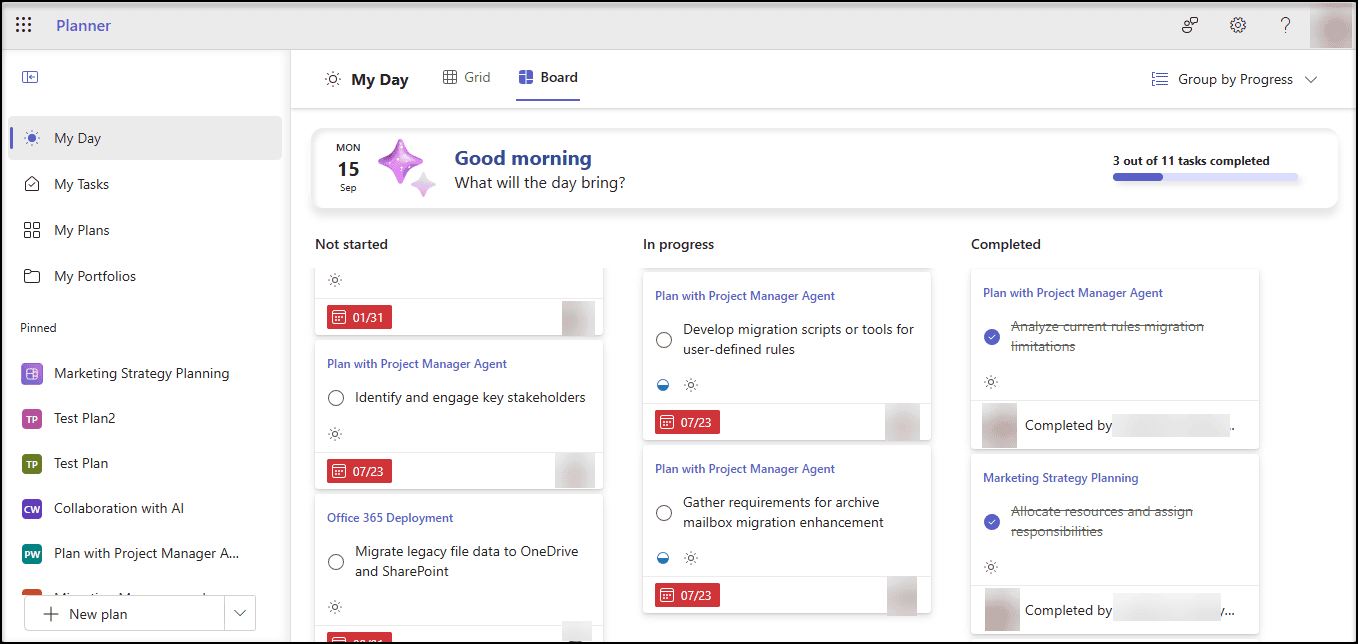This screenshot has height=644, width=1358.
Task: Mark Develop migration scripts task complete
Action: click(x=664, y=340)
